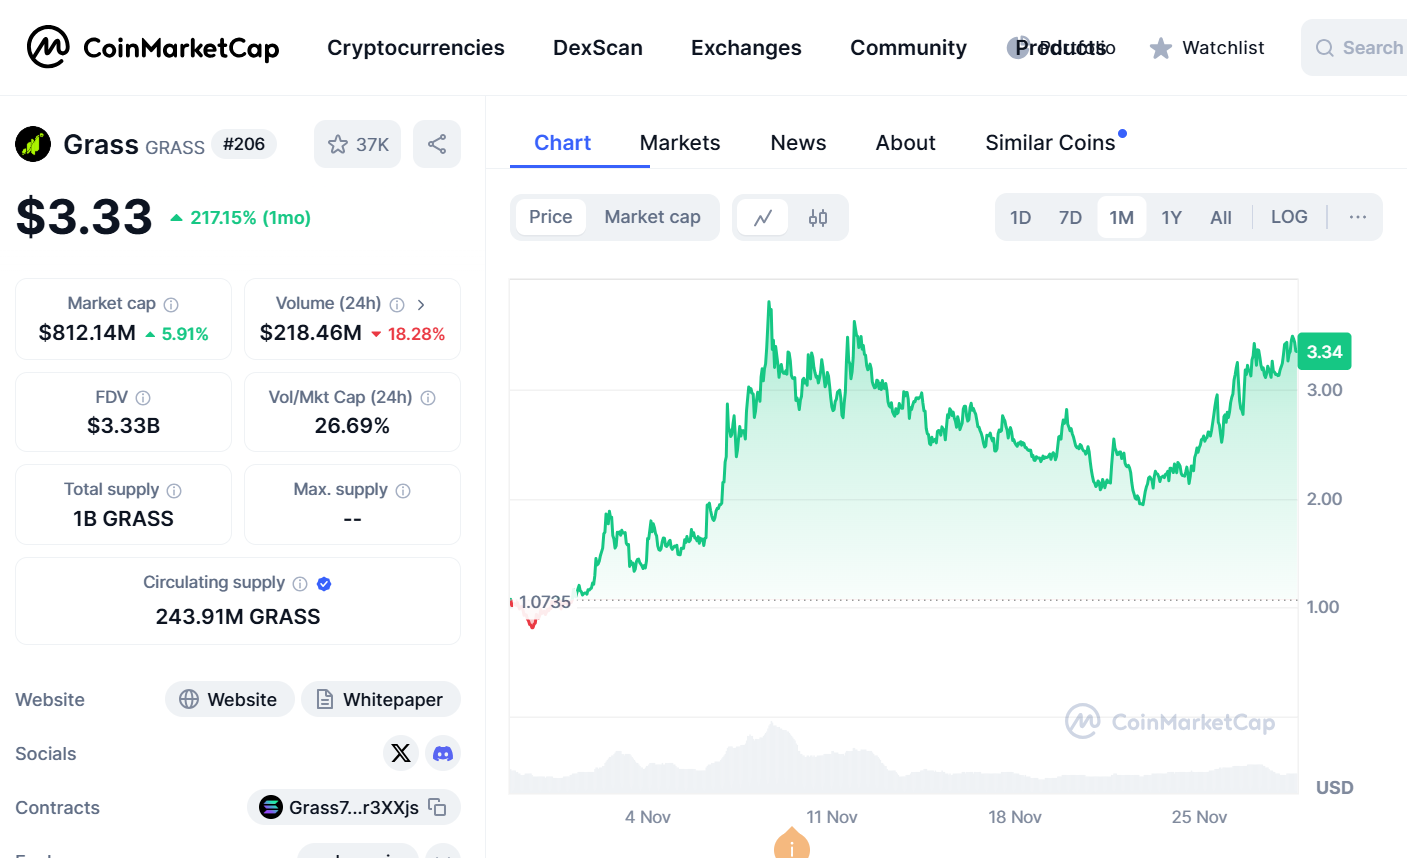1407x858 pixels.
Task: Switch to line chart view icon
Action: coord(763,217)
